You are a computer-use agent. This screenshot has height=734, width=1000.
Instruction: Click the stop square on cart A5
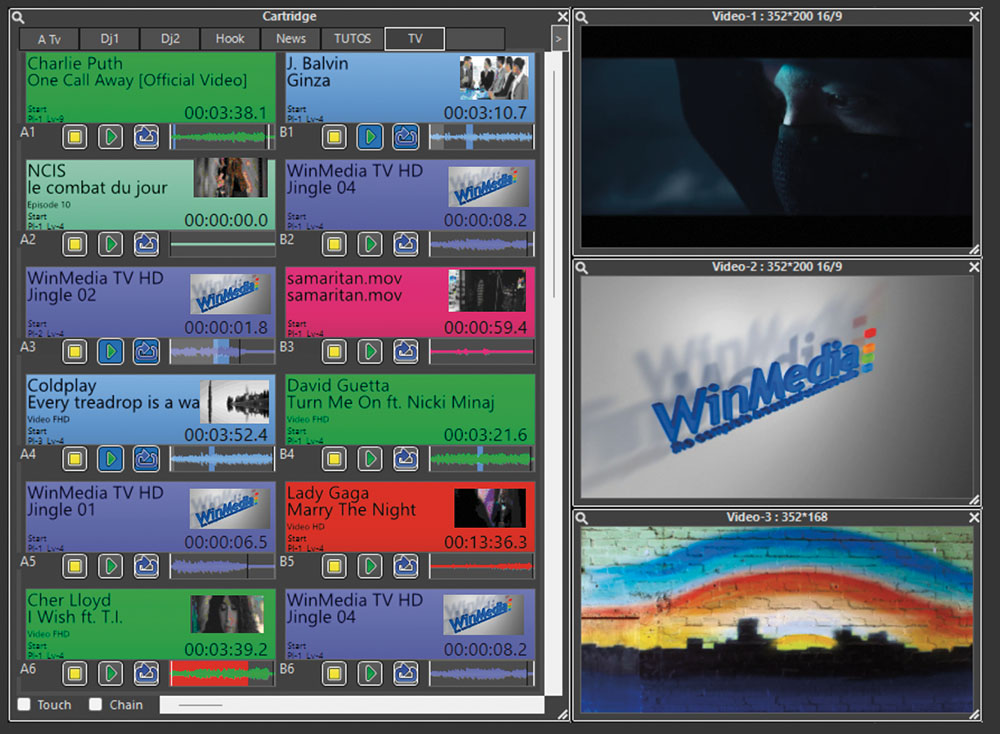click(x=74, y=566)
